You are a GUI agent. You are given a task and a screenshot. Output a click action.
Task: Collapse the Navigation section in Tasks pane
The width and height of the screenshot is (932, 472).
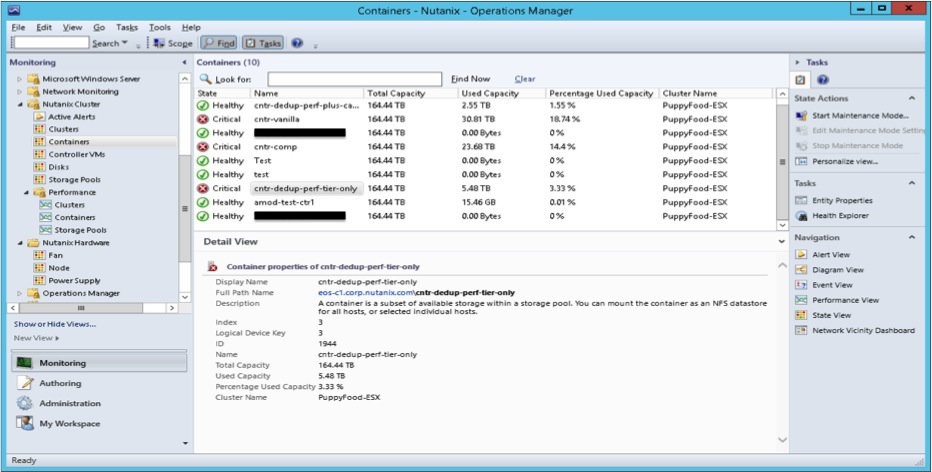coord(912,237)
